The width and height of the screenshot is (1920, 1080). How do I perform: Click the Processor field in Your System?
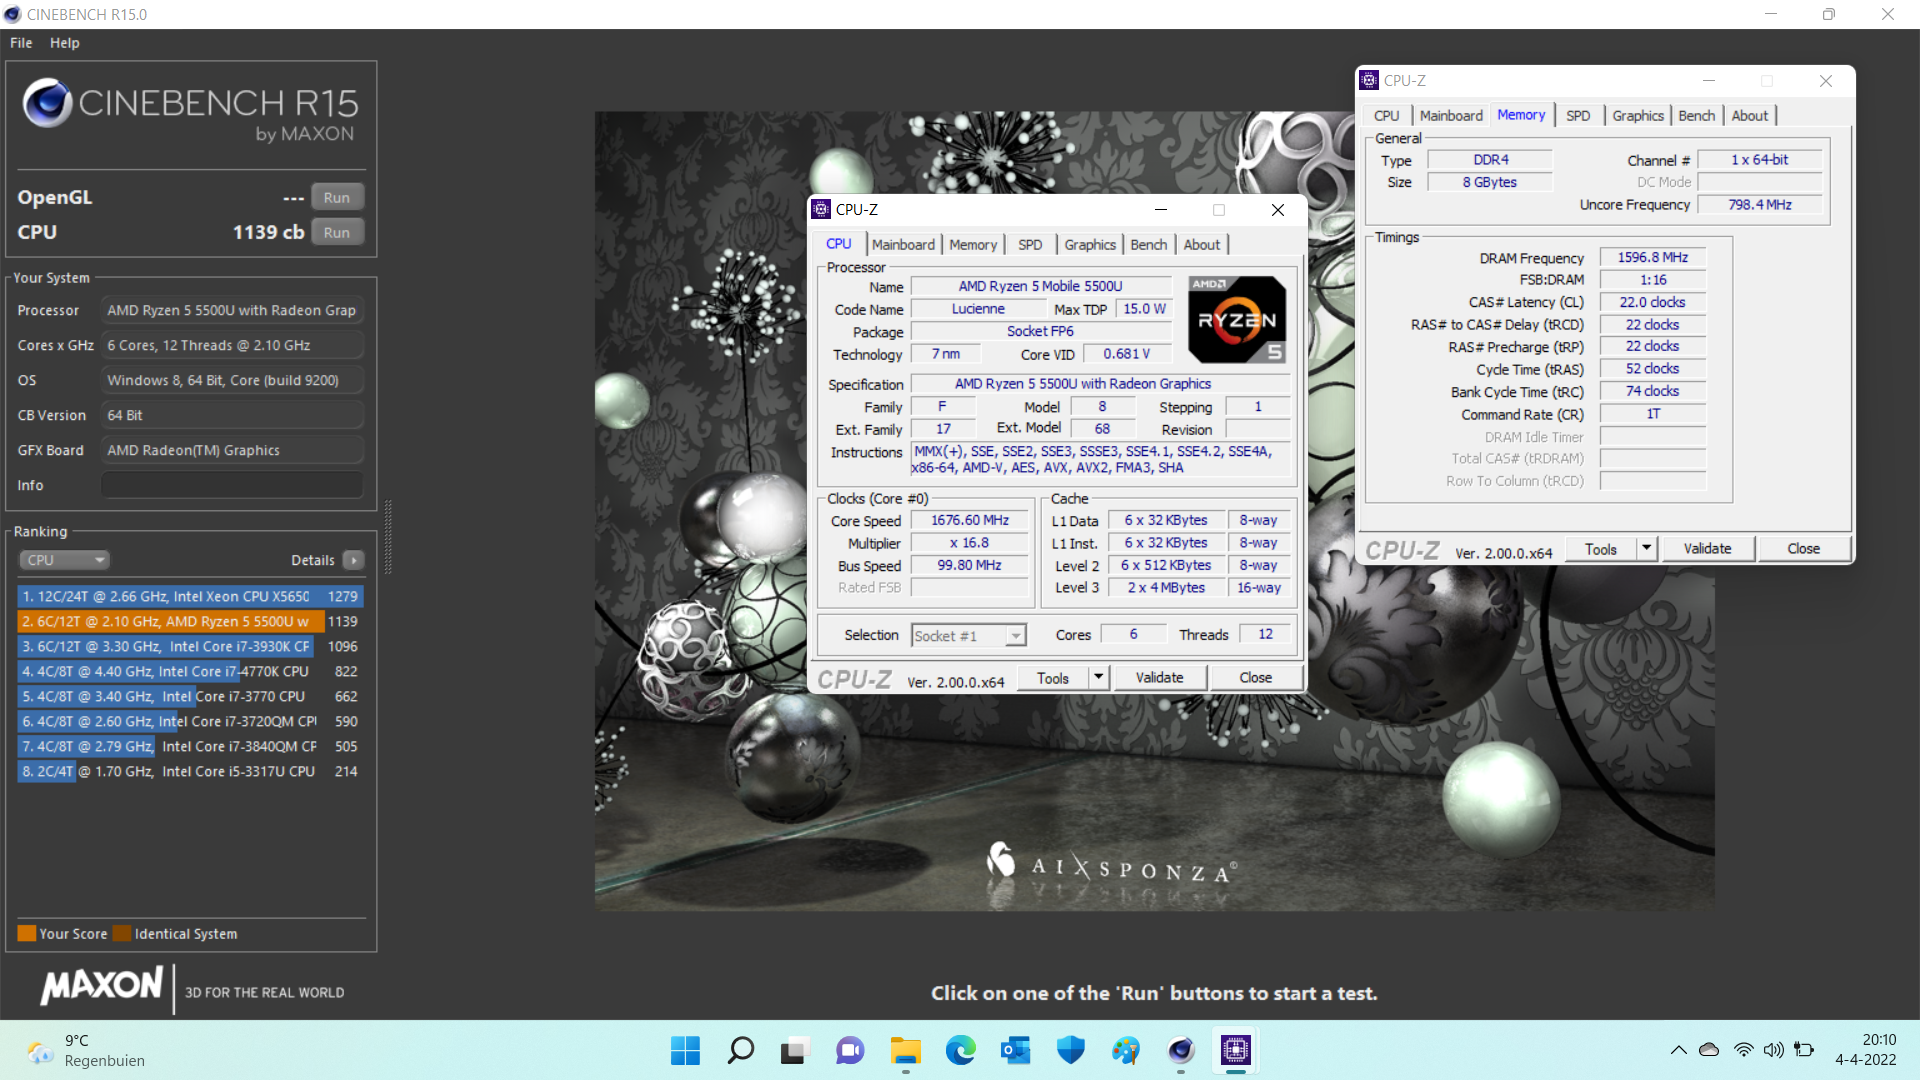232,310
